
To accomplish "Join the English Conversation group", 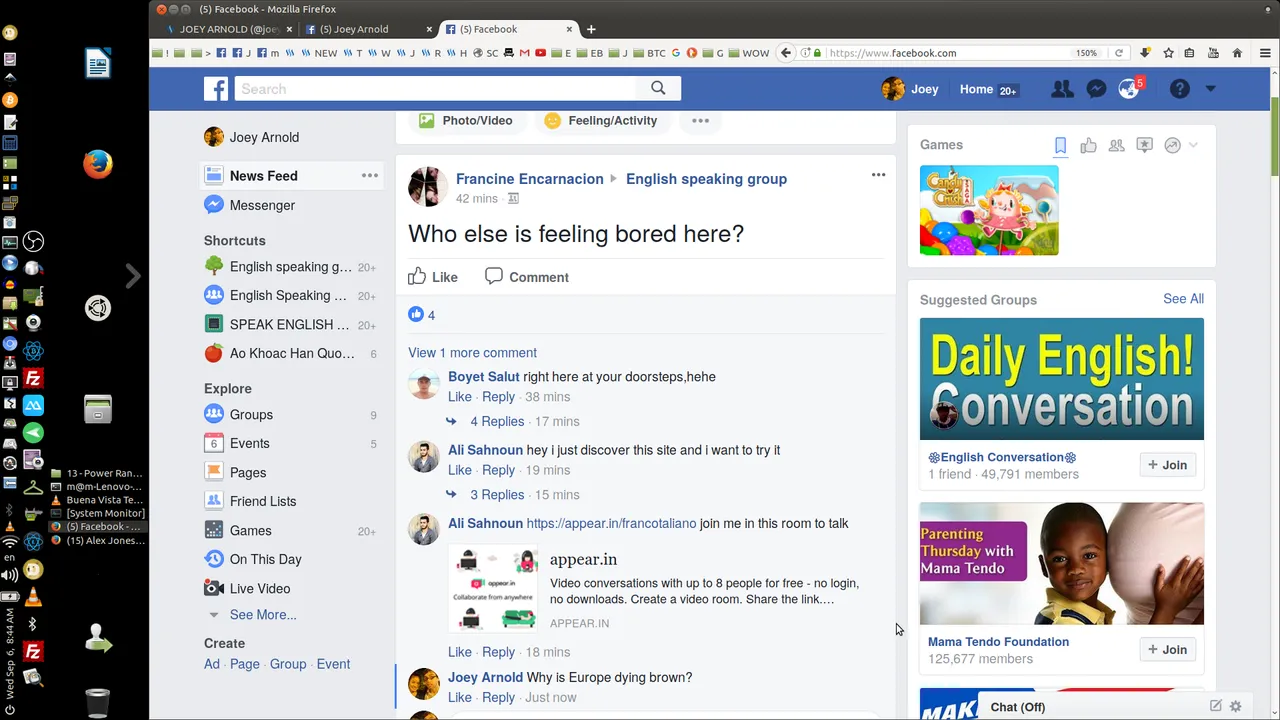I will click(1168, 465).
